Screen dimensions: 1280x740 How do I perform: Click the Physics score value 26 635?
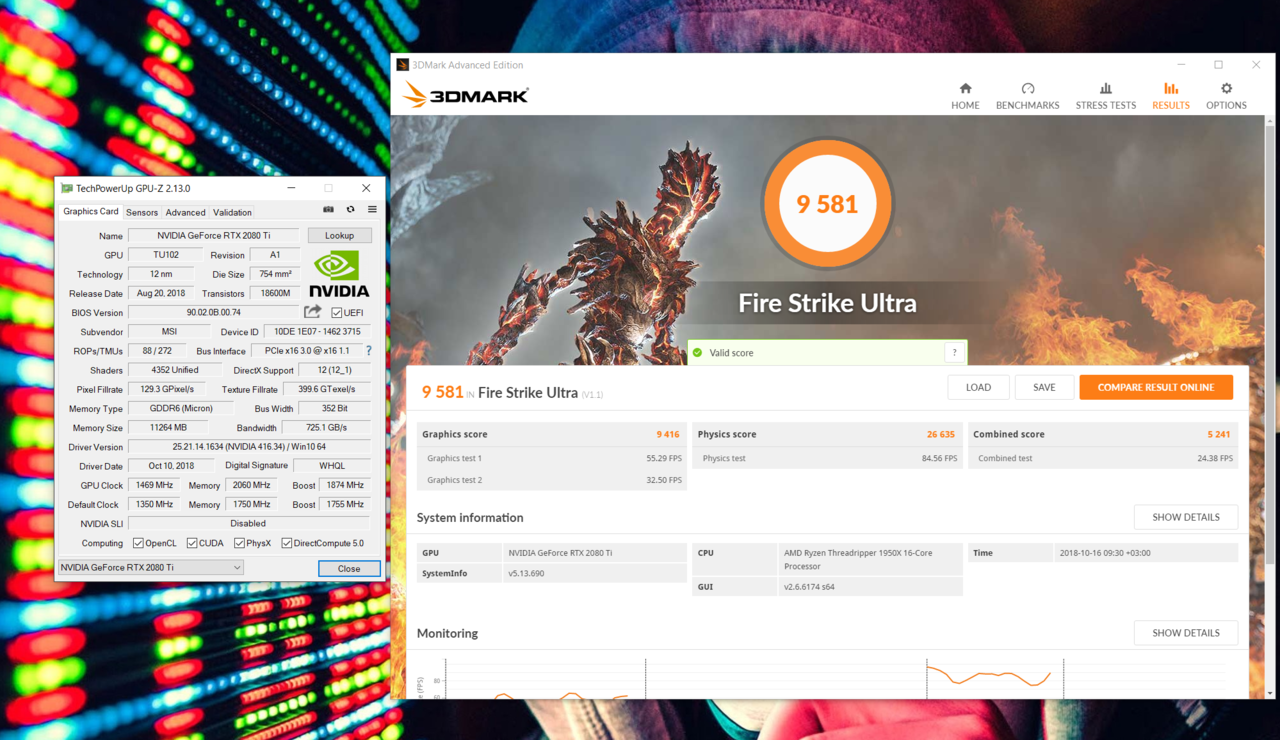940,434
